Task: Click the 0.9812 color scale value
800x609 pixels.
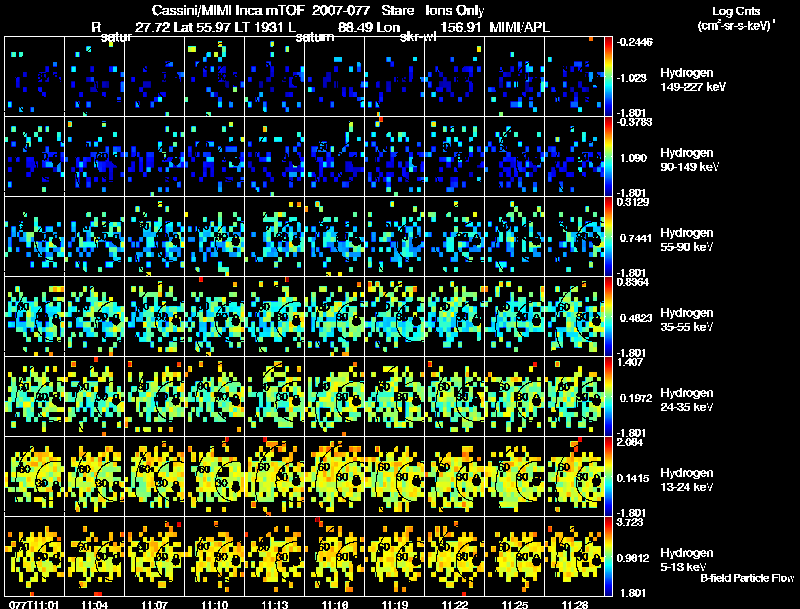Action: pyautogui.click(x=633, y=558)
